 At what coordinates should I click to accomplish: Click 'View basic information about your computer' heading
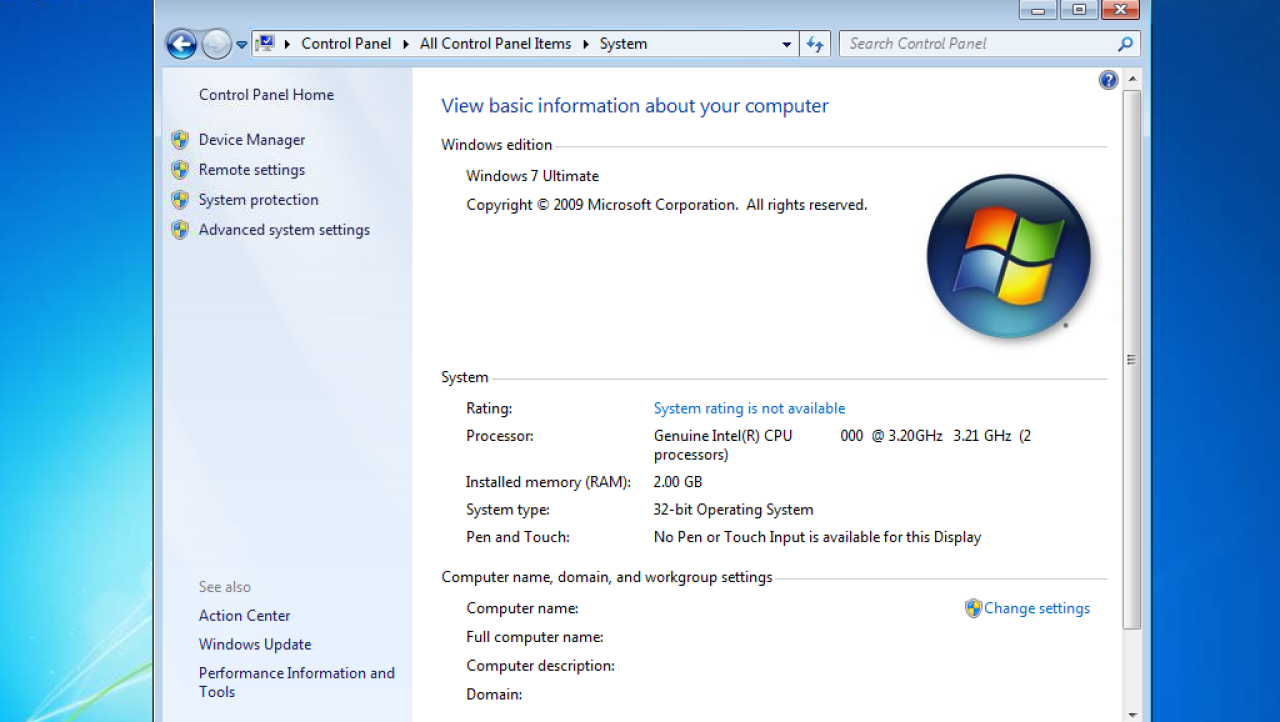635,106
